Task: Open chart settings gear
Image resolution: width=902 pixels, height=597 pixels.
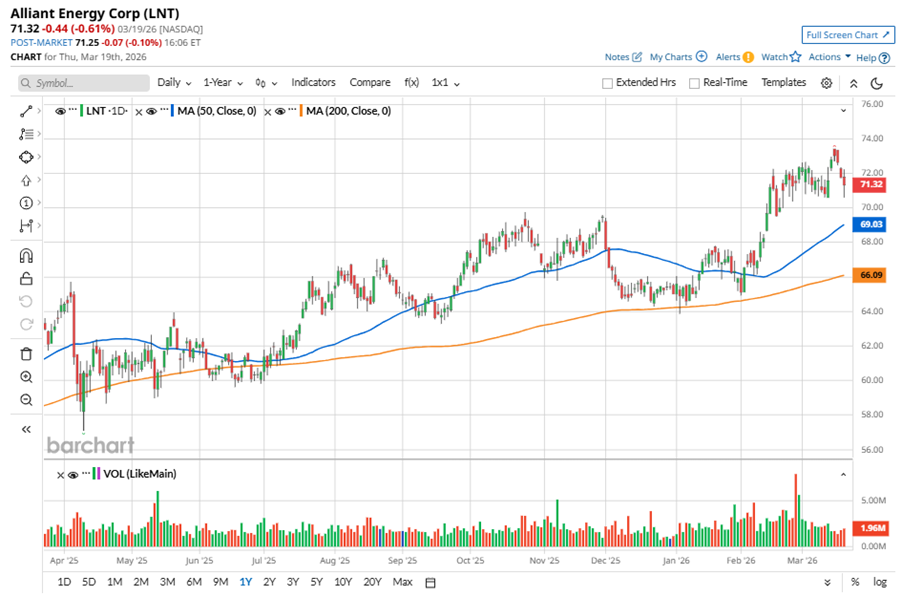Action: pyautogui.click(x=826, y=83)
